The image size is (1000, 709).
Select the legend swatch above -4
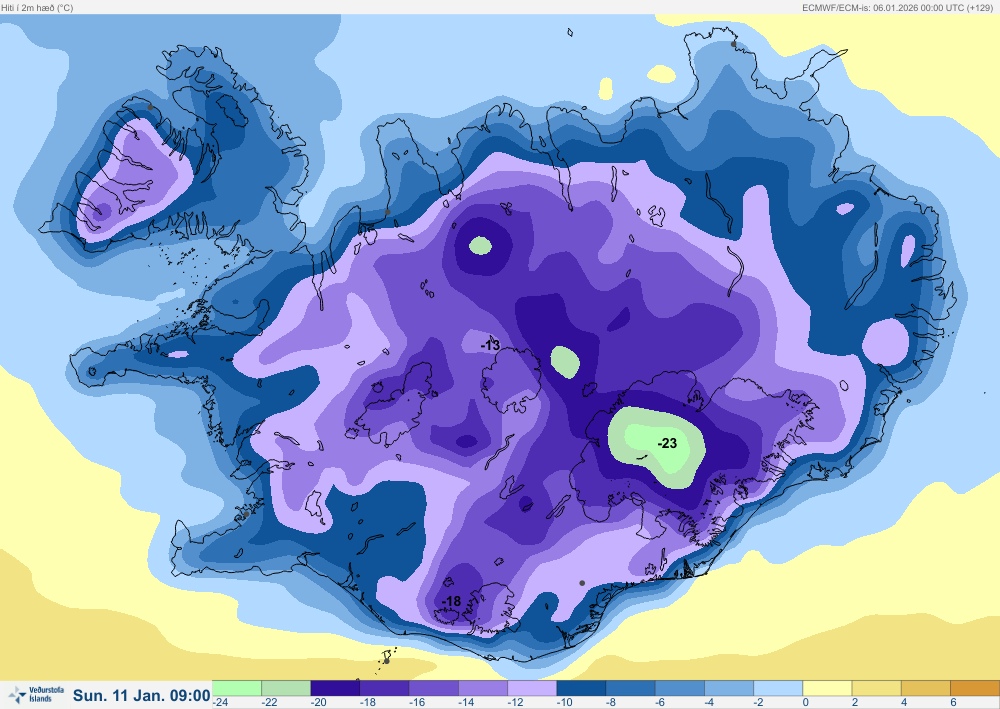(x=729, y=688)
